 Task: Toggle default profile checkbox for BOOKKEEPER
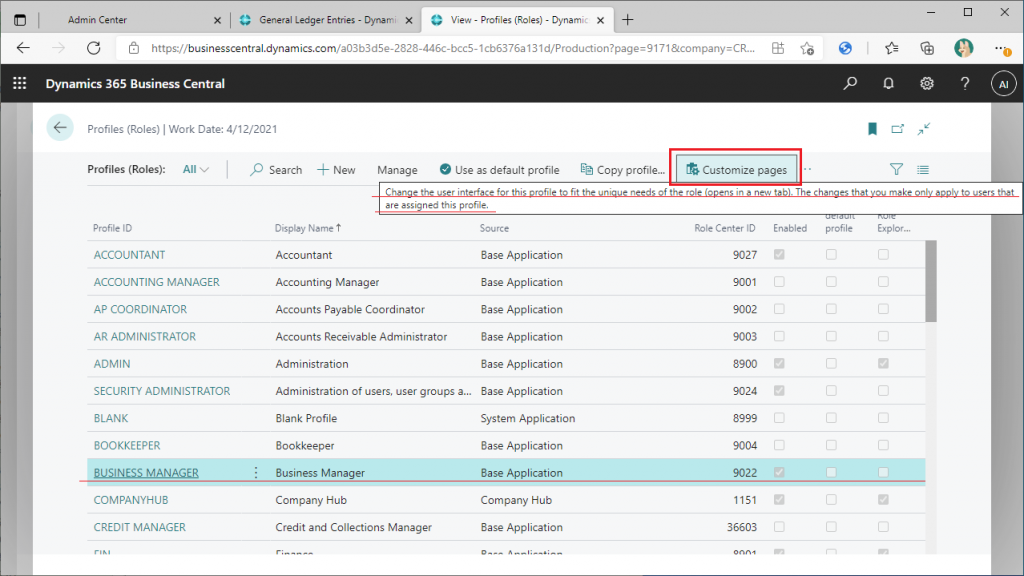[x=831, y=445]
